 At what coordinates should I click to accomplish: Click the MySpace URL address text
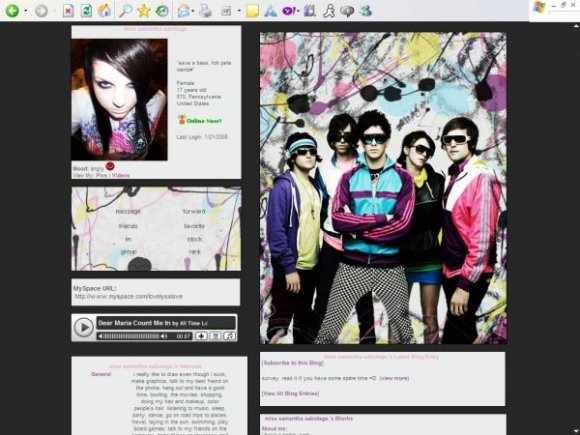(128, 297)
